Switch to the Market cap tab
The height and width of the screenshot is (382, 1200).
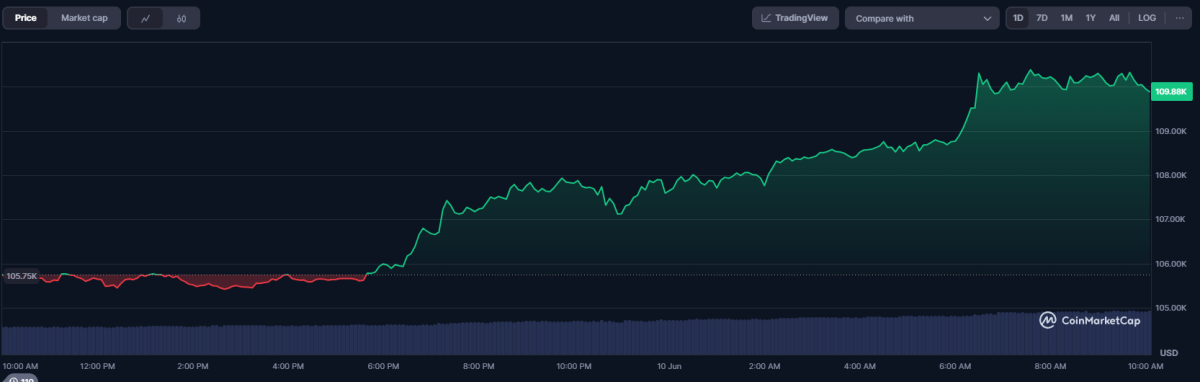coord(84,18)
